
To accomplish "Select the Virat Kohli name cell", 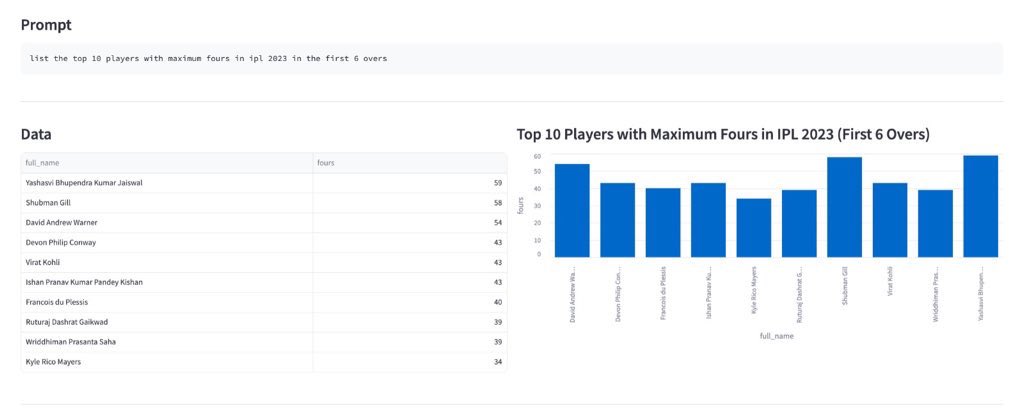I will tap(167, 262).
